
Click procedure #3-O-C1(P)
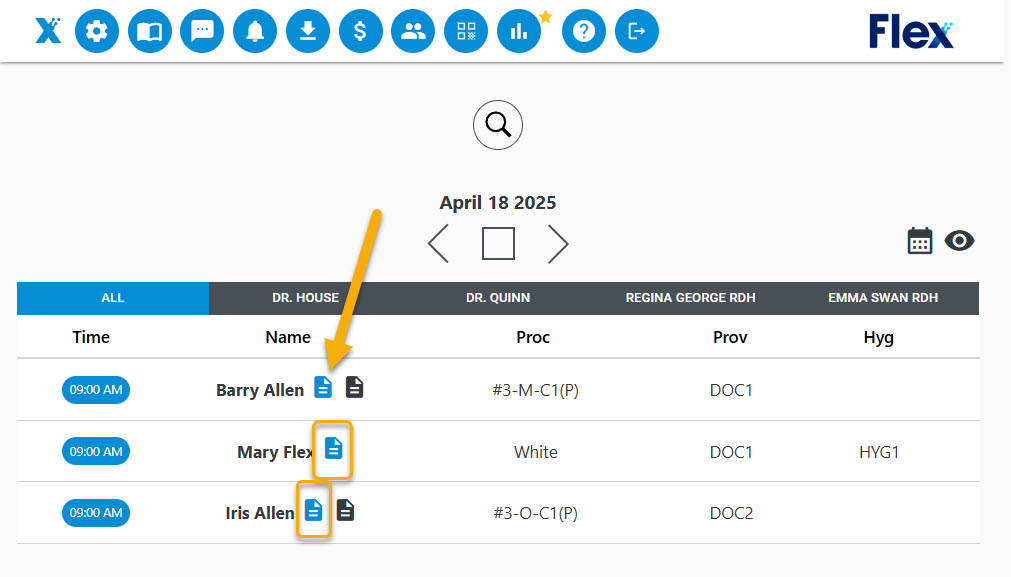coord(535,513)
